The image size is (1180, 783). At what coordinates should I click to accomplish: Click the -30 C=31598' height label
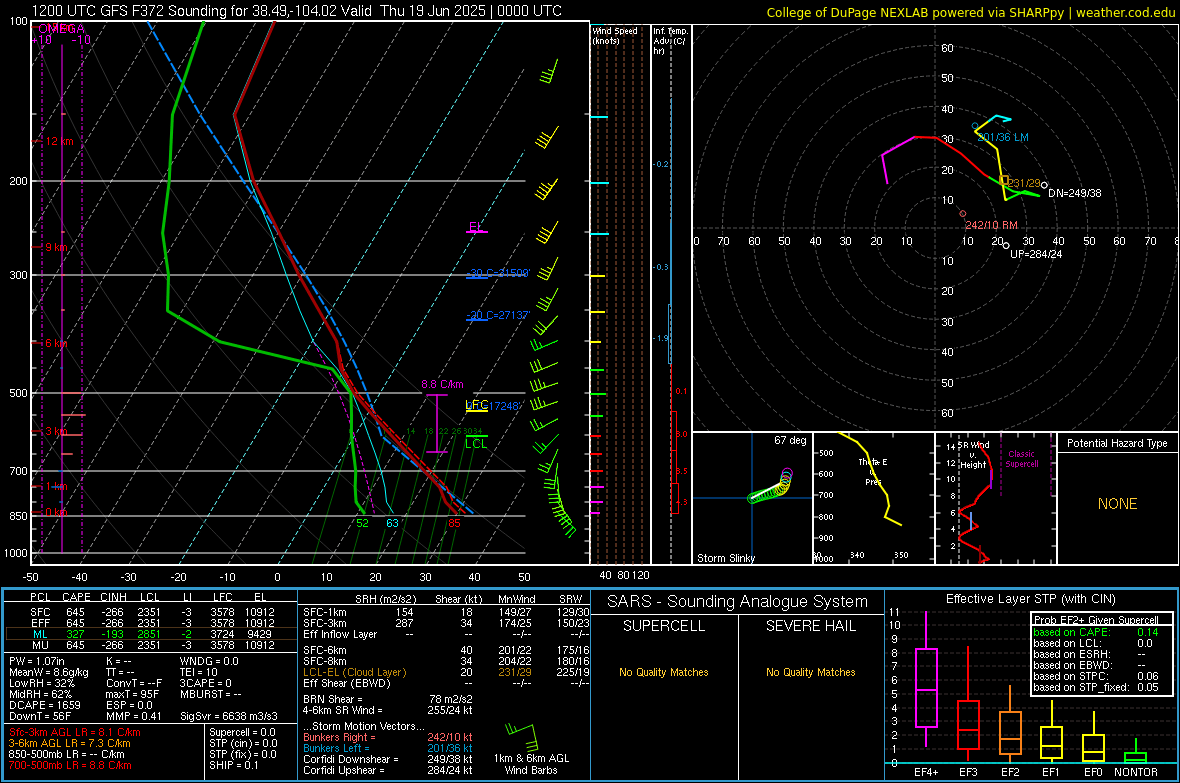(x=498, y=273)
